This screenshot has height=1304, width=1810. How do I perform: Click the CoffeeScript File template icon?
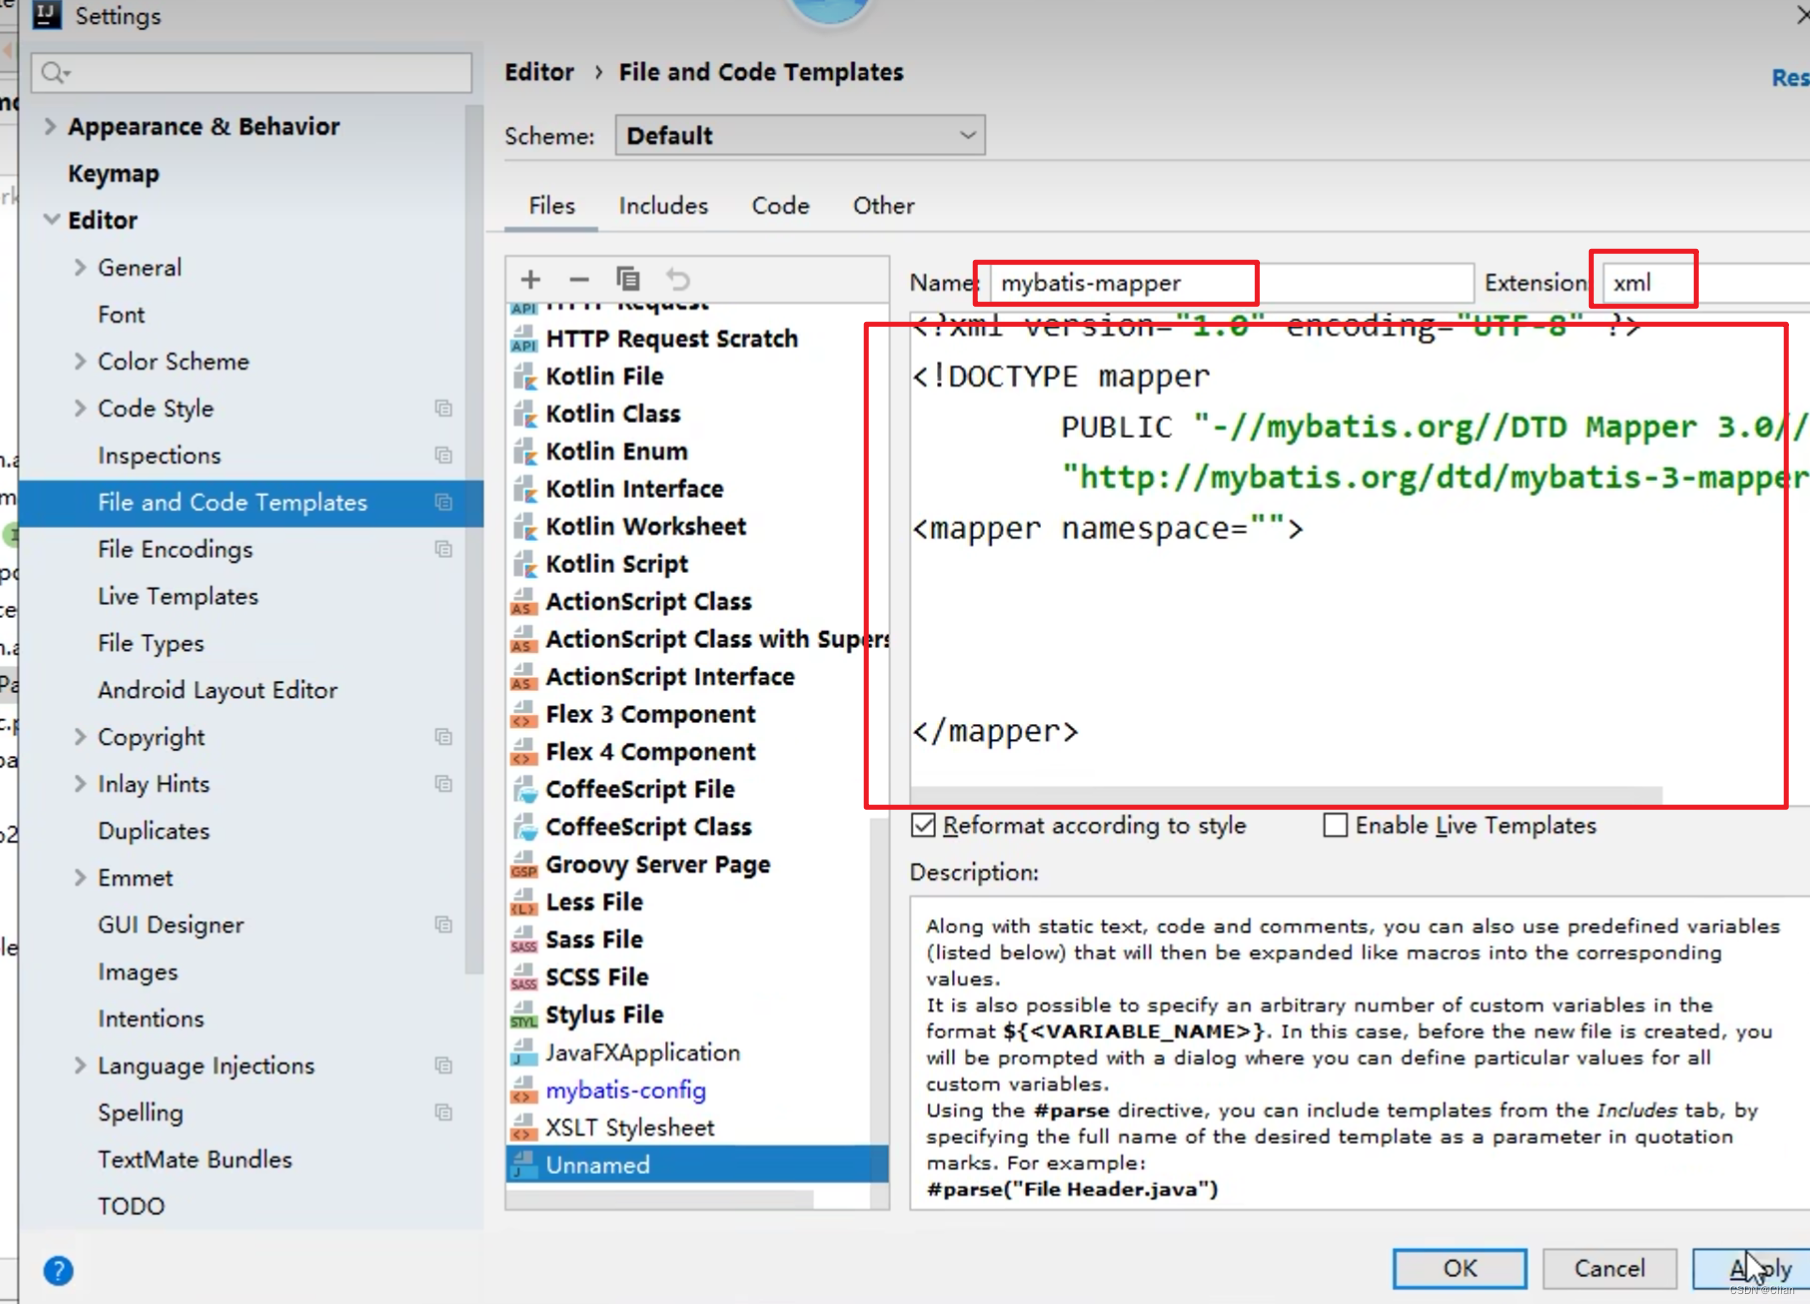coord(524,790)
